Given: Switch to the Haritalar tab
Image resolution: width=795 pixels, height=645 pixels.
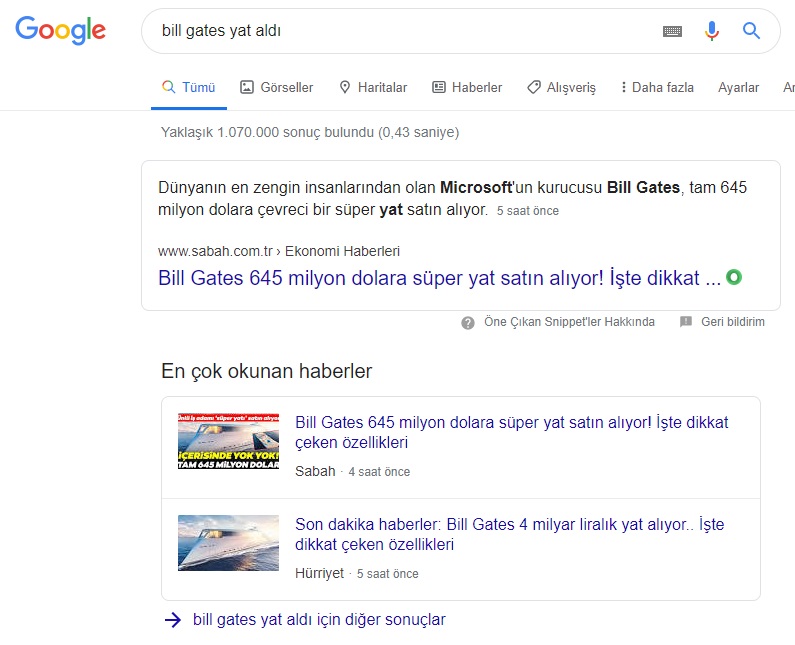Looking at the screenshot, I should [x=373, y=87].
